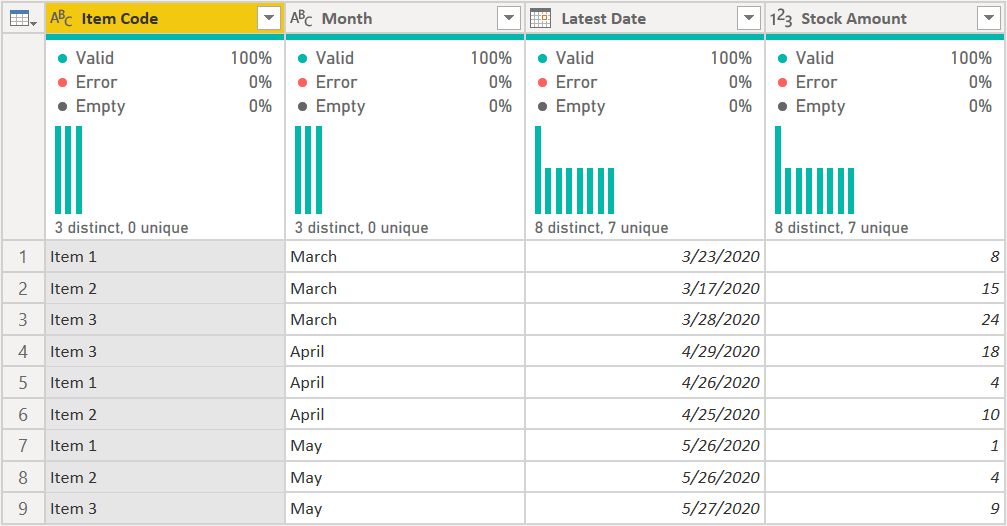Click the April cell in row 5
Image resolution: width=1007 pixels, height=526 pixels.
pyautogui.click(x=405, y=382)
